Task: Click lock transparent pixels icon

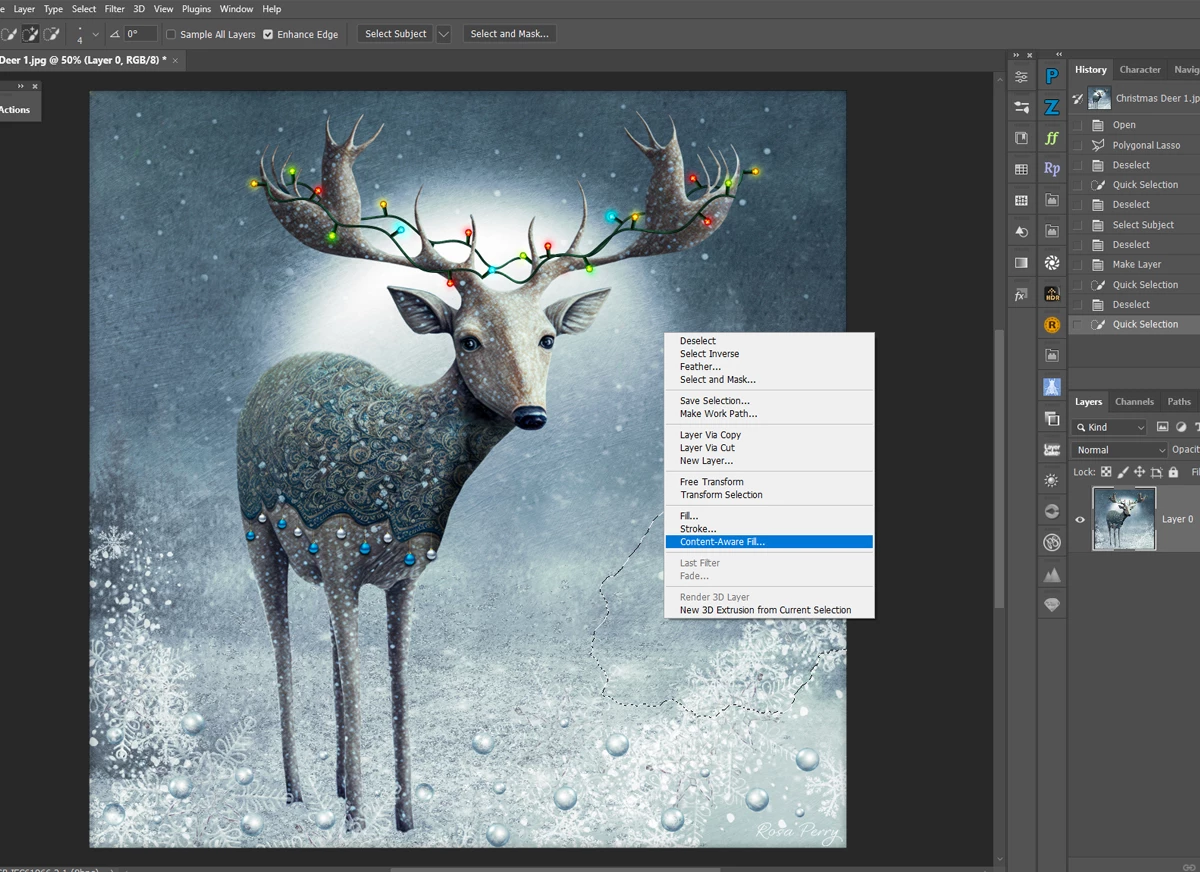Action: (x=1106, y=472)
